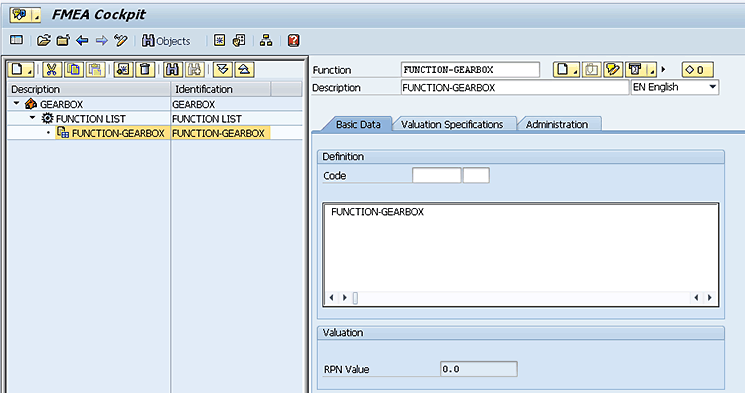Collapse the FUNCTION LIST node
Screen dimensions: 745x393
click(32, 117)
